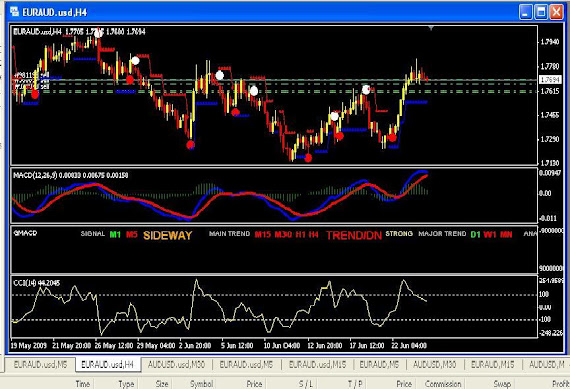Viewport: 570px width, 389px height.
Task: Open the EURAUD,M5 chart tab
Action: (379, 364)
